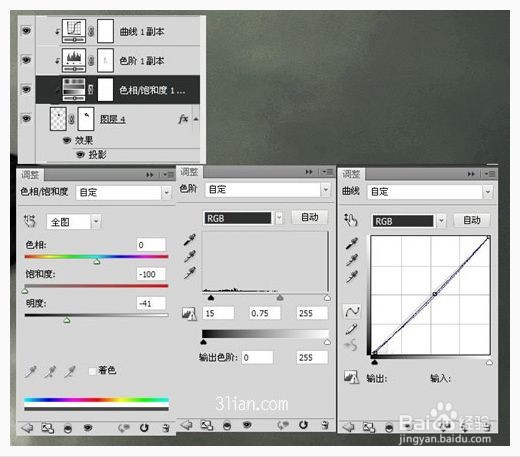Select the draw curve pencil tool
The height and width of the screenshot is (457, 520).
351,329
